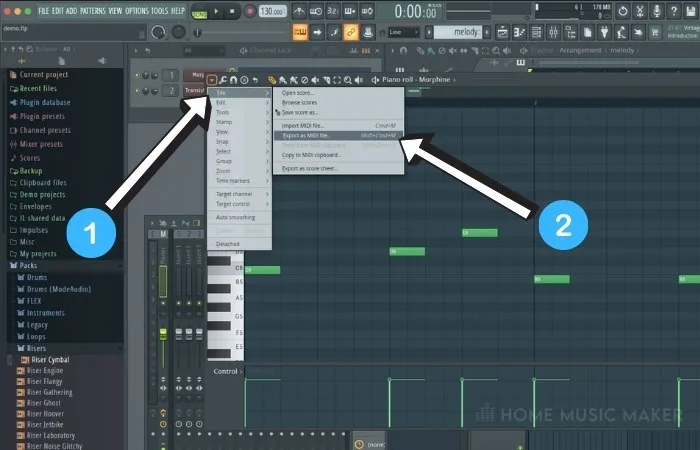Open the mixer view icon
Viewport: 700px width, 450px height.
click(553, 32)
